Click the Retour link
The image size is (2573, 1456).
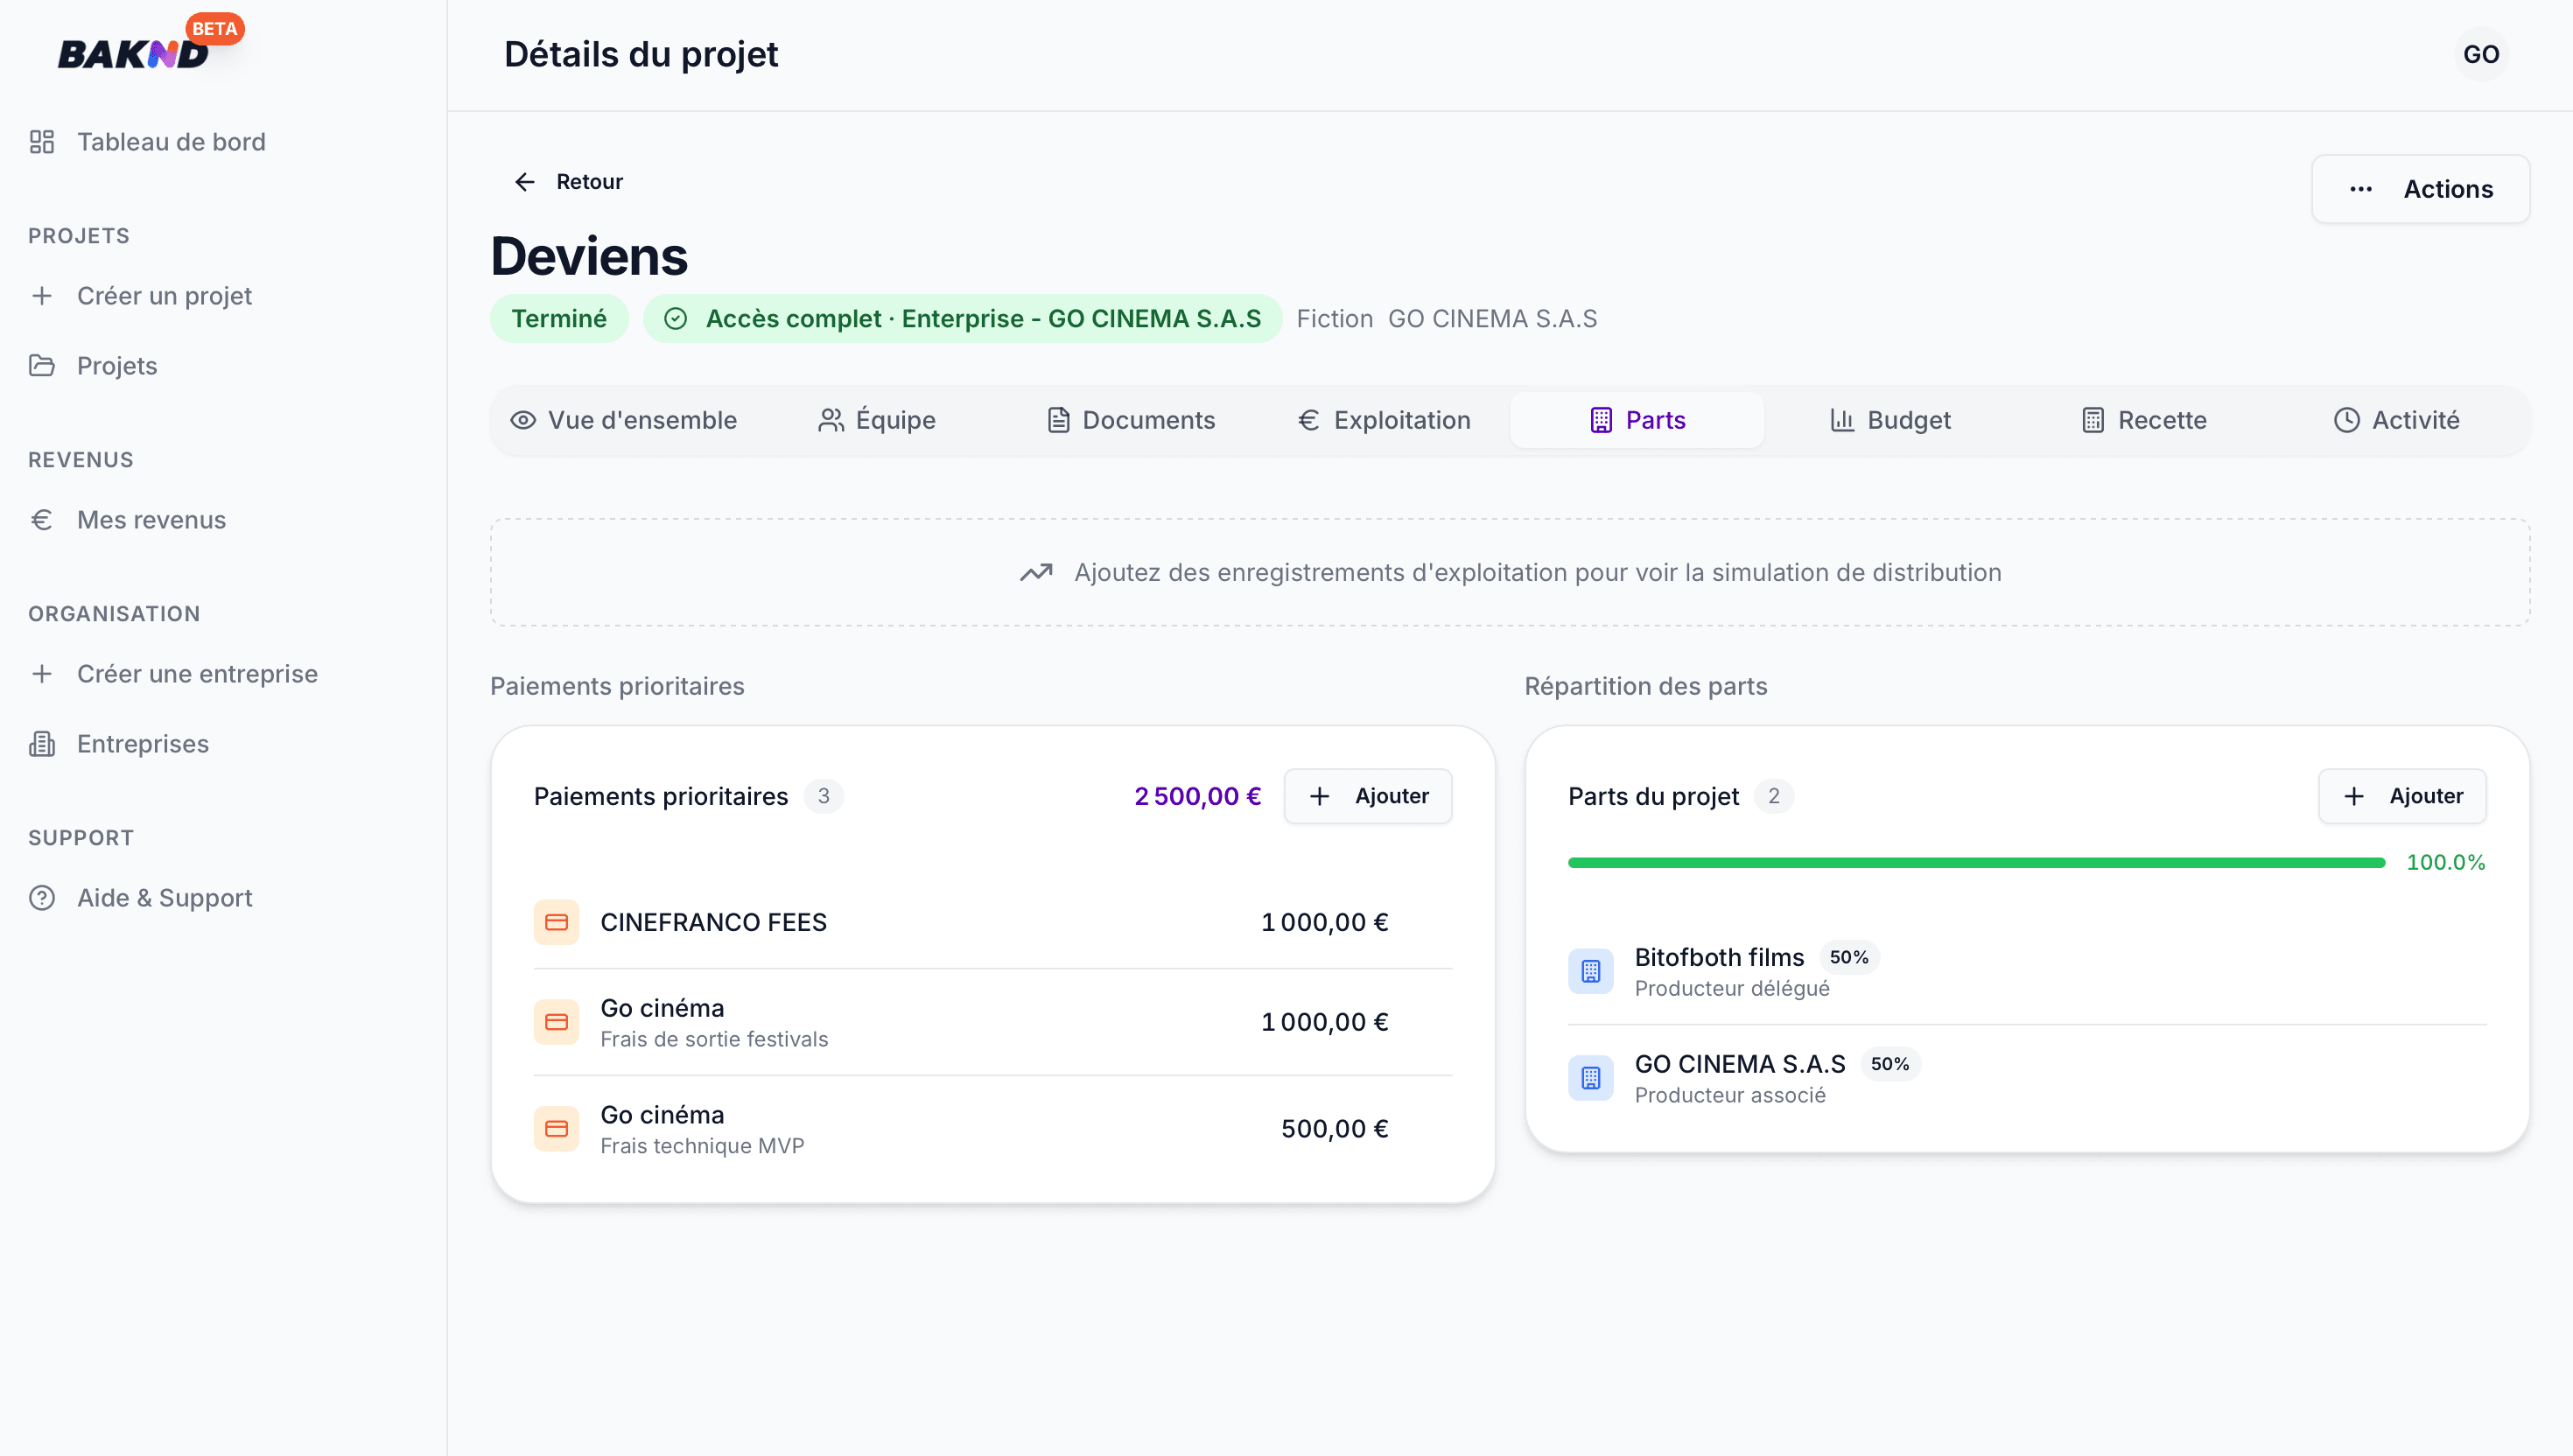coord(568,182)
